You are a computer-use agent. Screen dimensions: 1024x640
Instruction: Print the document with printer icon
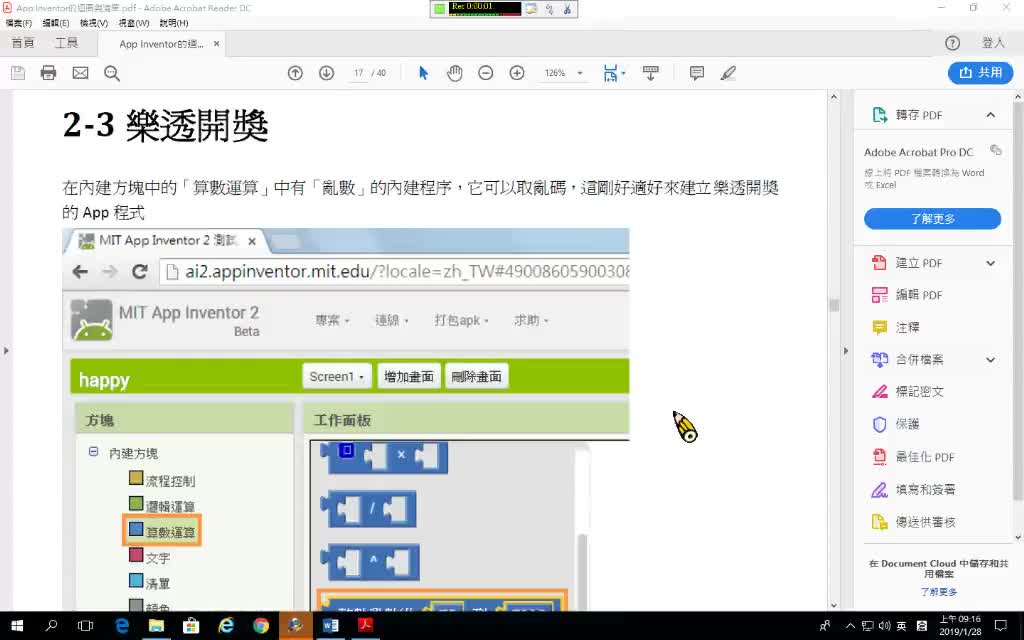point(48,73)
